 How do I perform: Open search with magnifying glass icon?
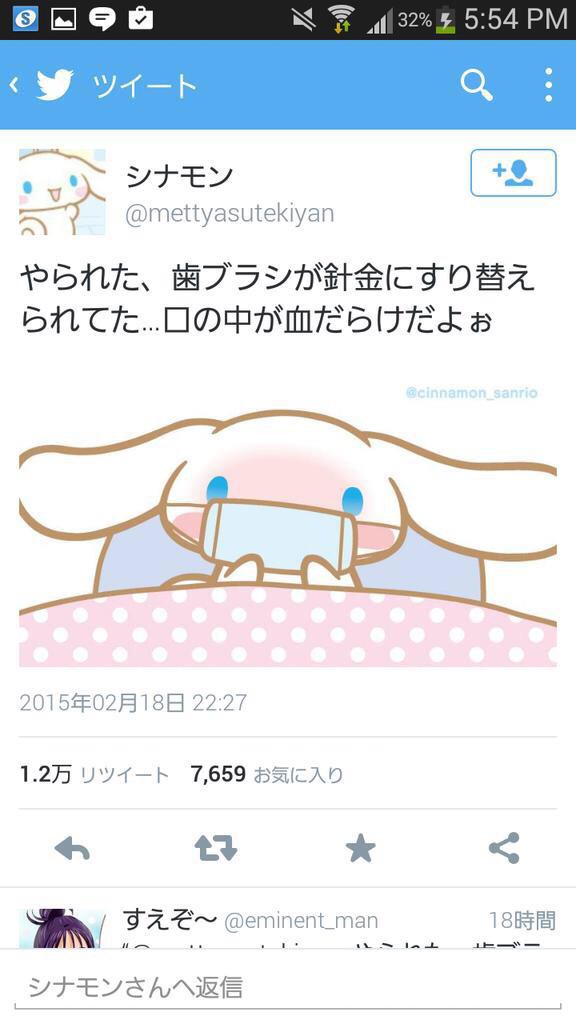(477, 85)
